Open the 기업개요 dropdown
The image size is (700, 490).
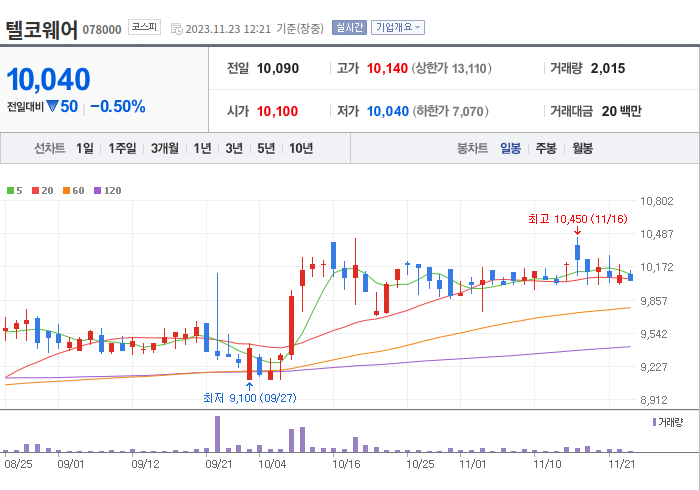click(398, 28)
